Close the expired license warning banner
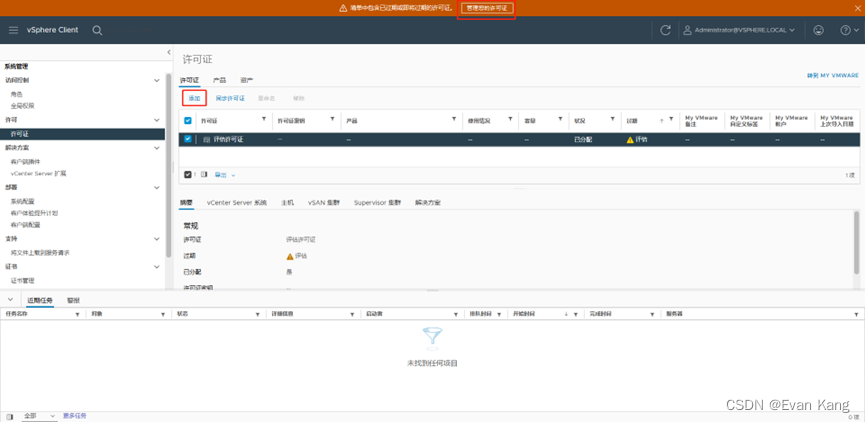The image size is (865, 422). pos(858,8)
